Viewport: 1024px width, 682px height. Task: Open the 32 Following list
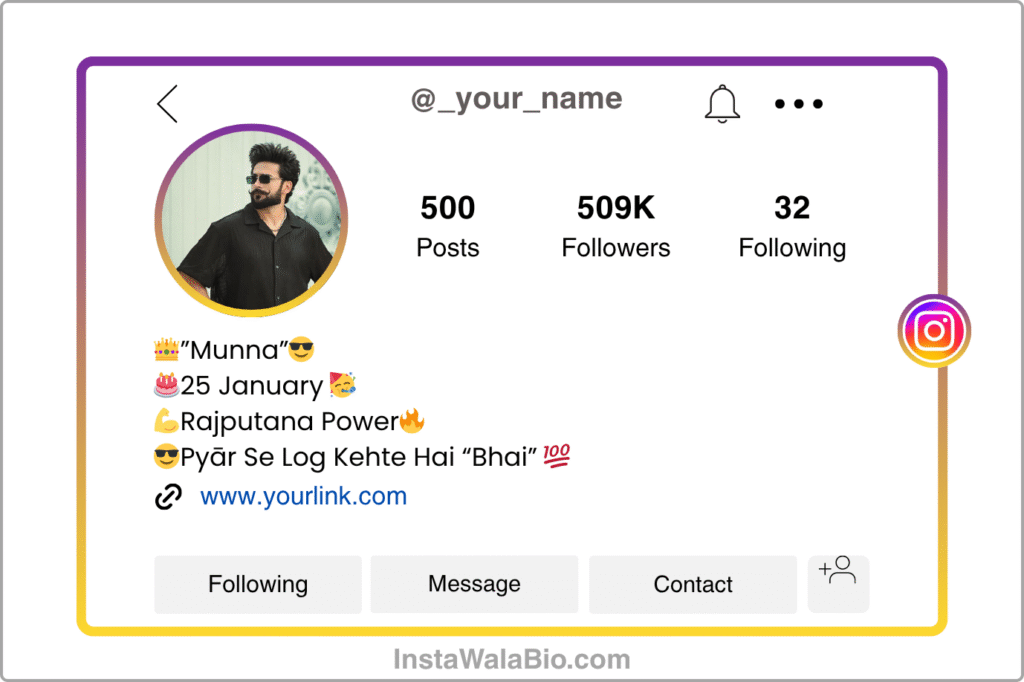792,226
